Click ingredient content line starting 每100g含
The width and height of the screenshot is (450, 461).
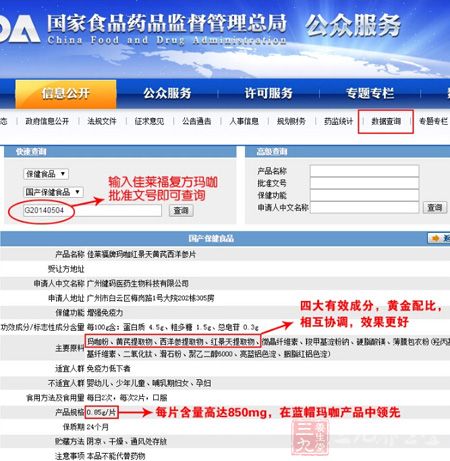[x=173, y=327]
